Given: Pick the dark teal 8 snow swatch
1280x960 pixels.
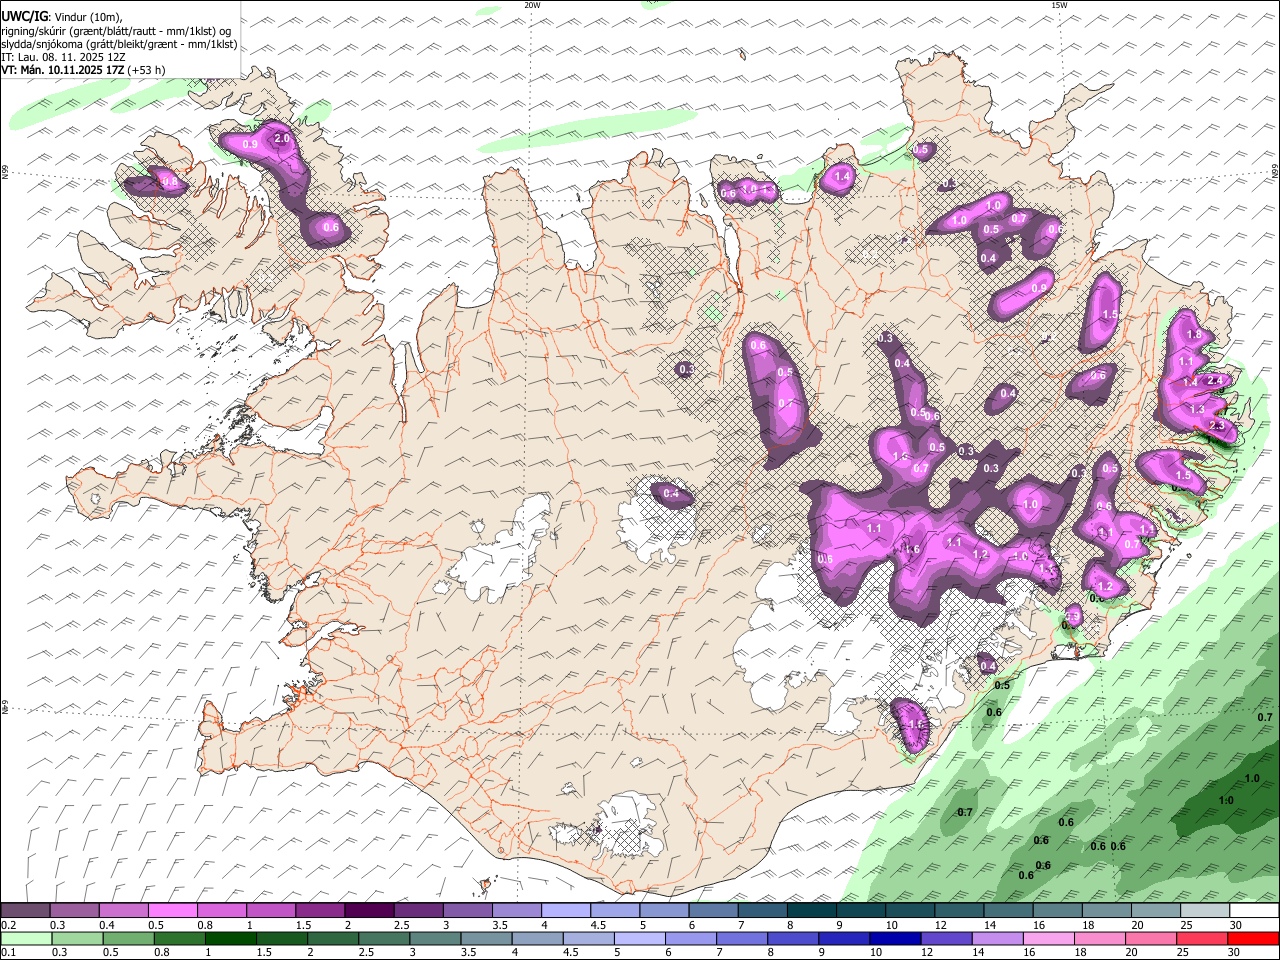Looking at the screenshot, I should coord(811,911).
